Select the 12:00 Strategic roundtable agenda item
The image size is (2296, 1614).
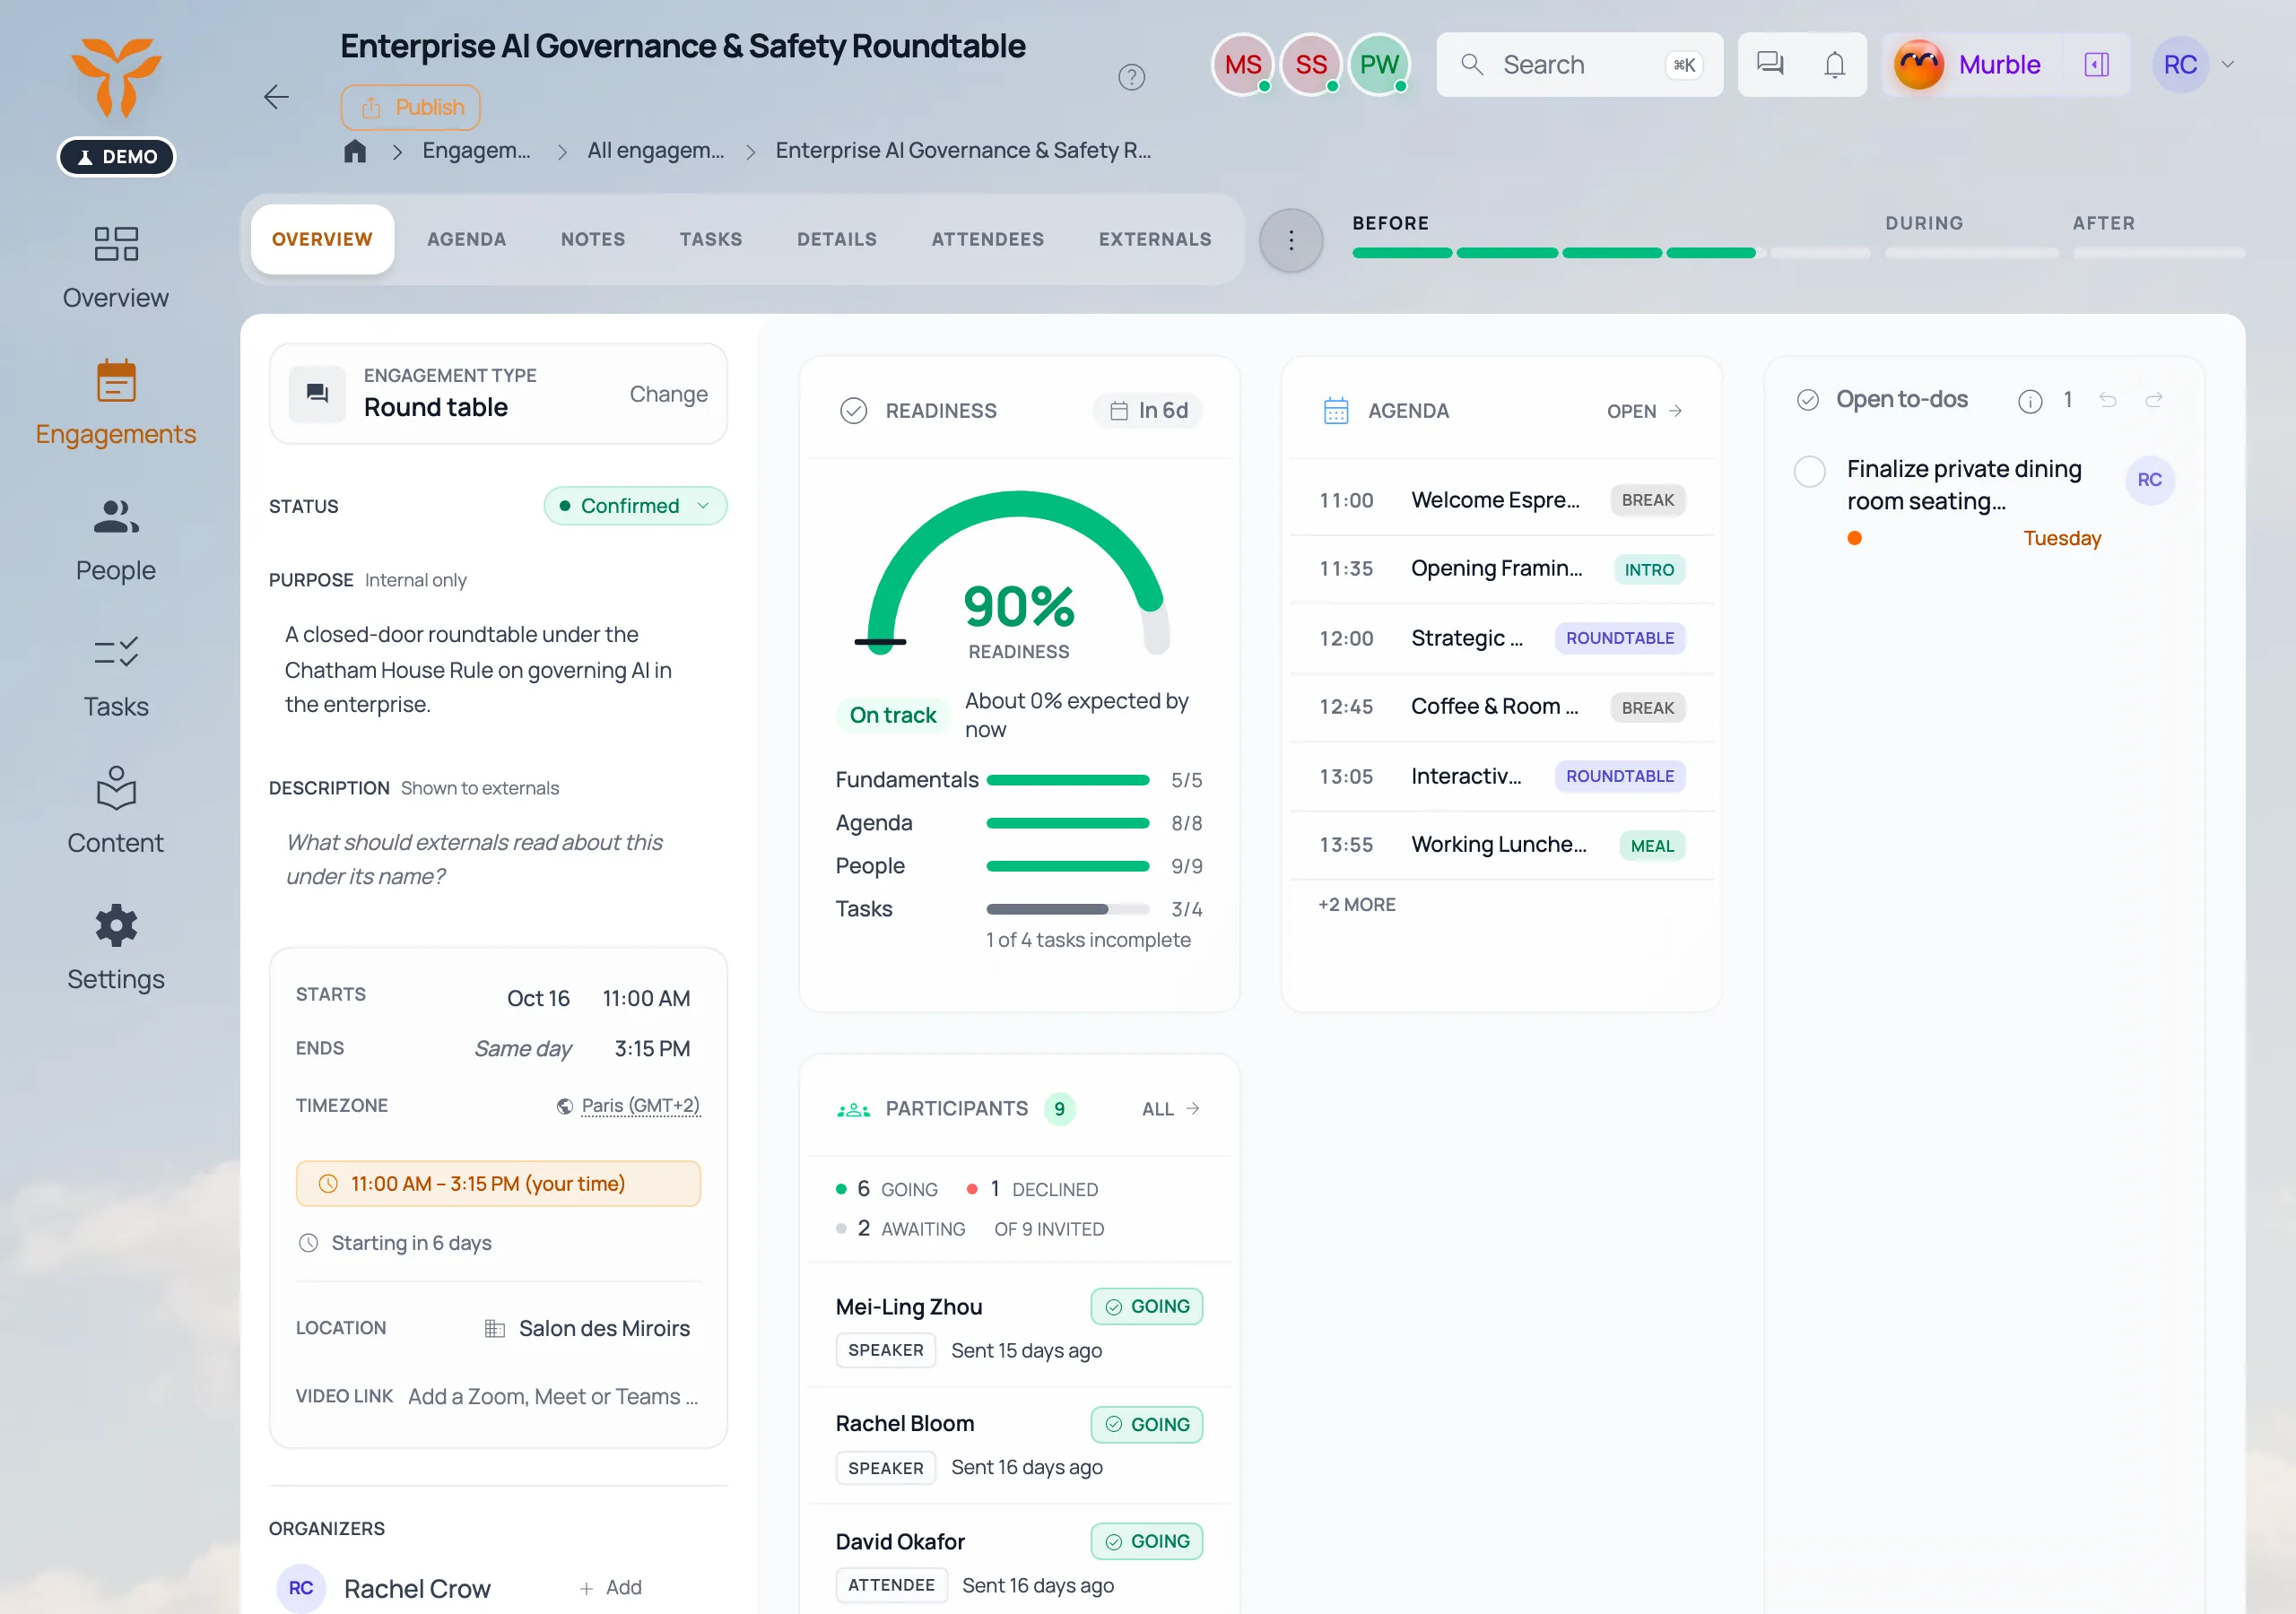(1501, 638)
